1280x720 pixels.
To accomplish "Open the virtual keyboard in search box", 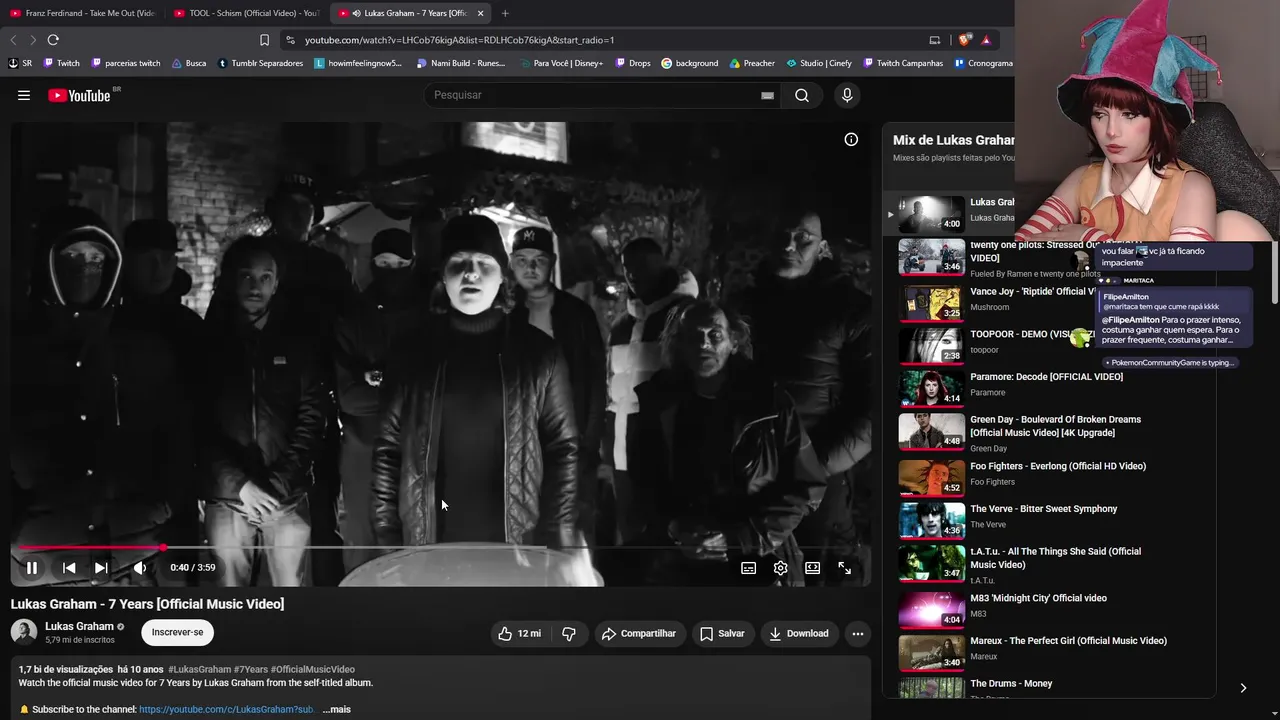I will (x=767, y=95).
